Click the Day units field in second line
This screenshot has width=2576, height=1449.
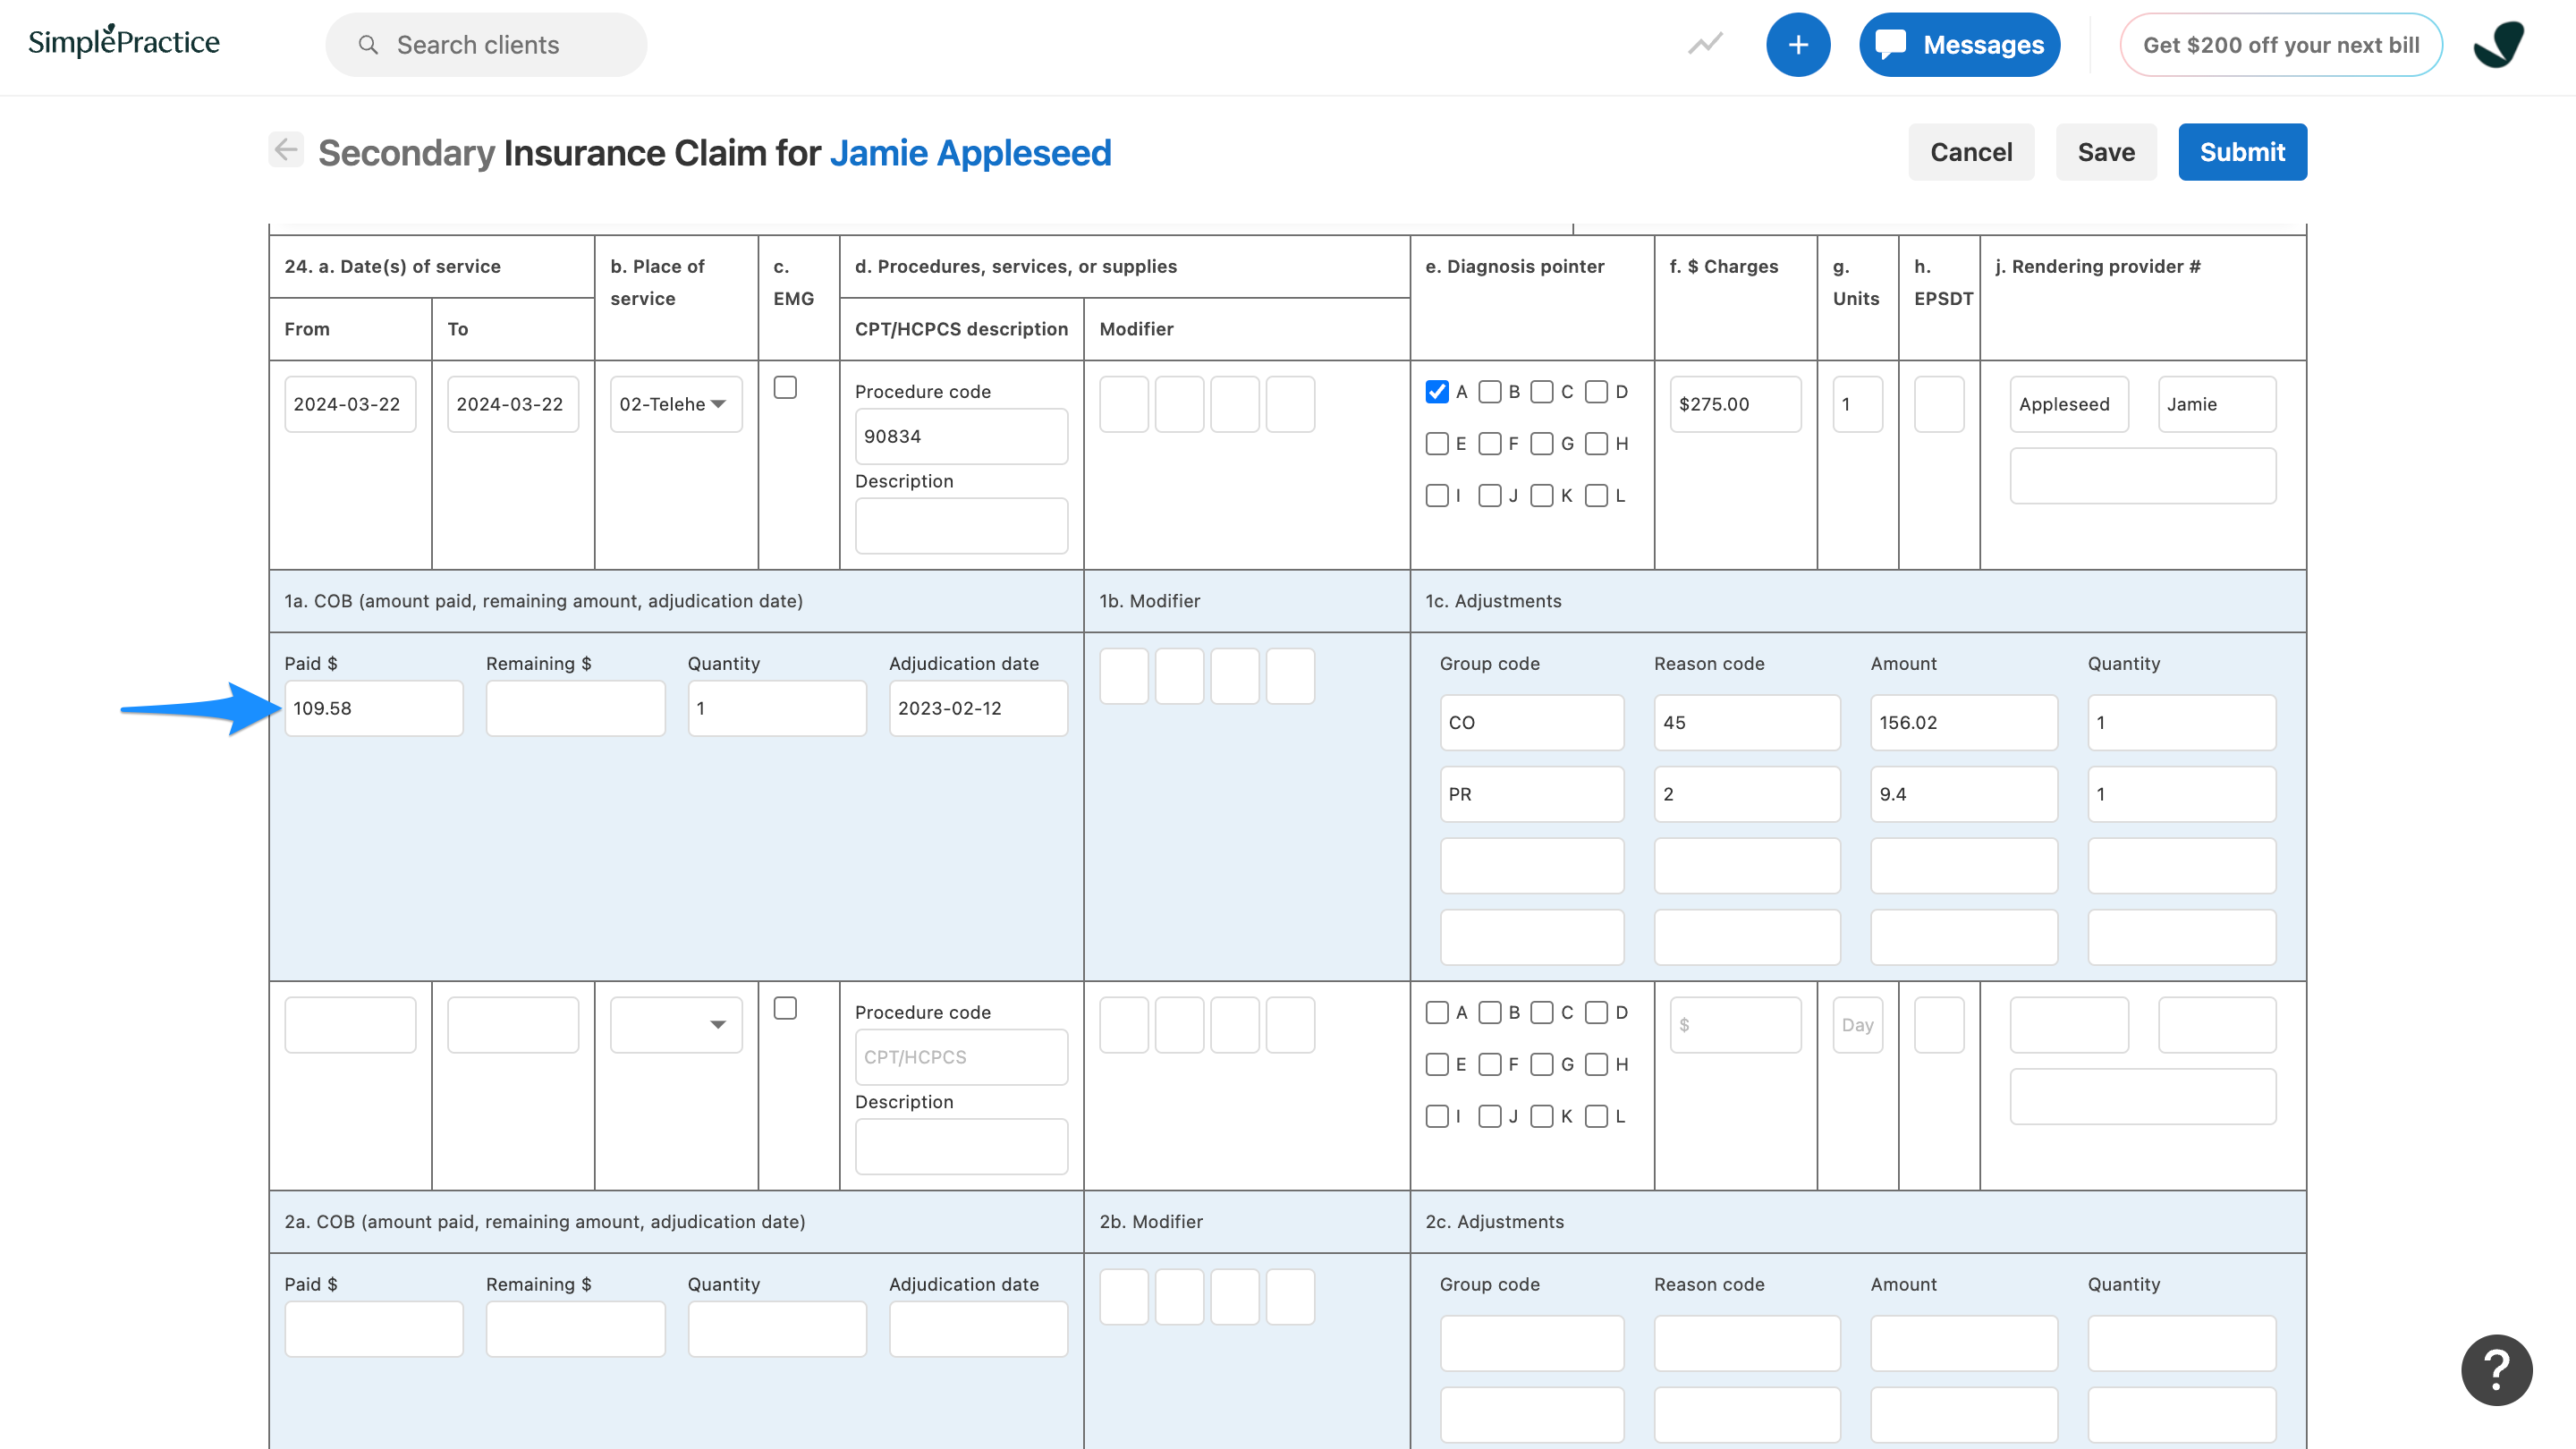(1857, 1024)
